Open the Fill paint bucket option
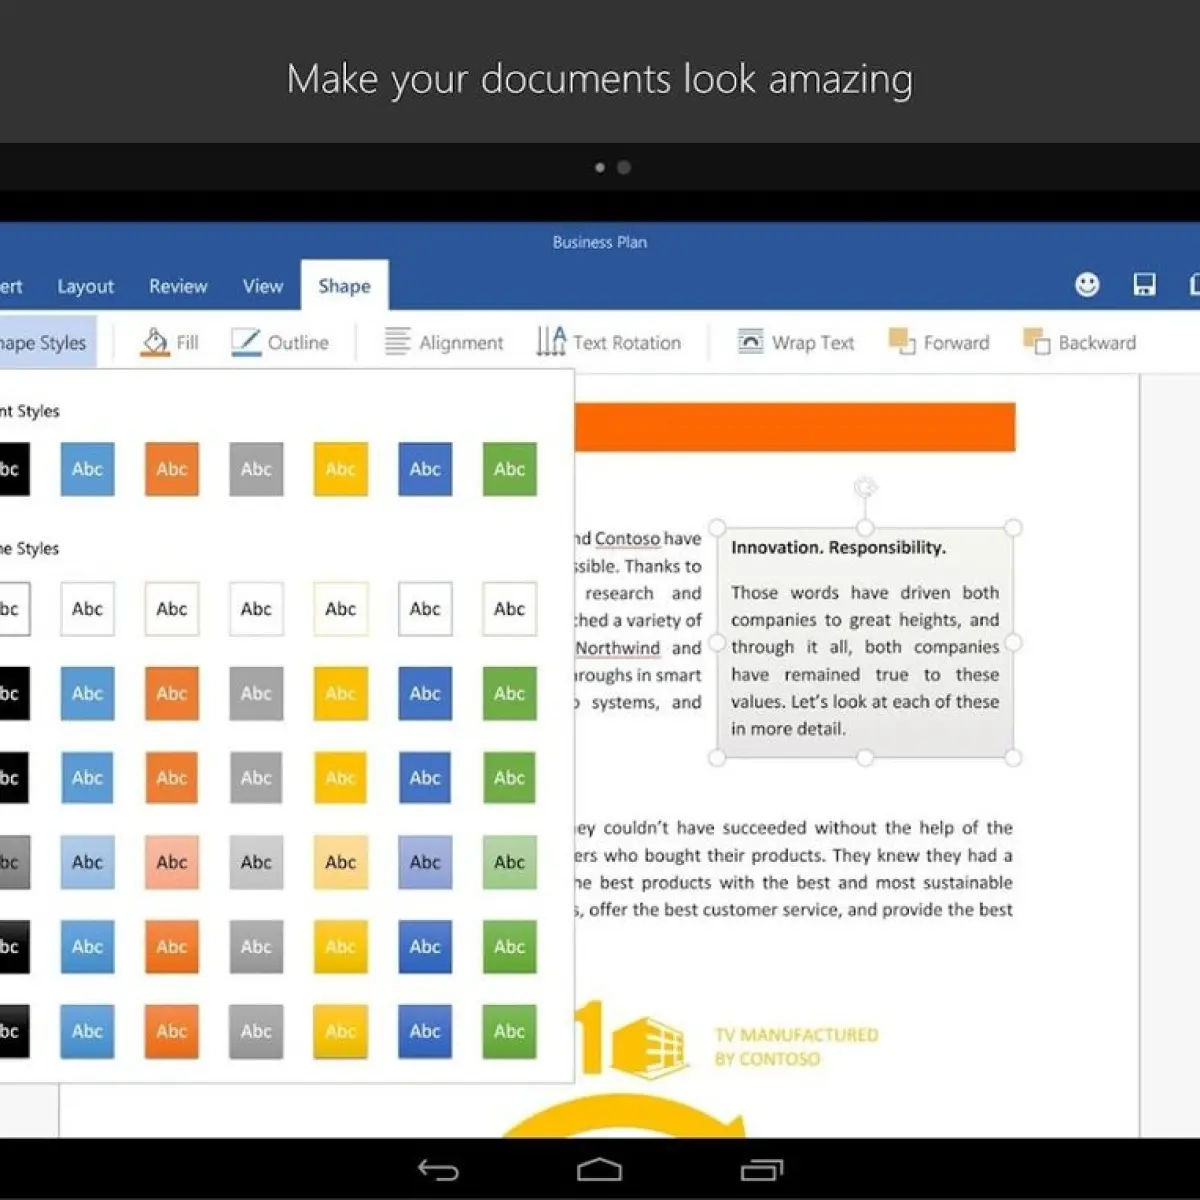Screen dimensions: 1200x1200 [170, 342]
